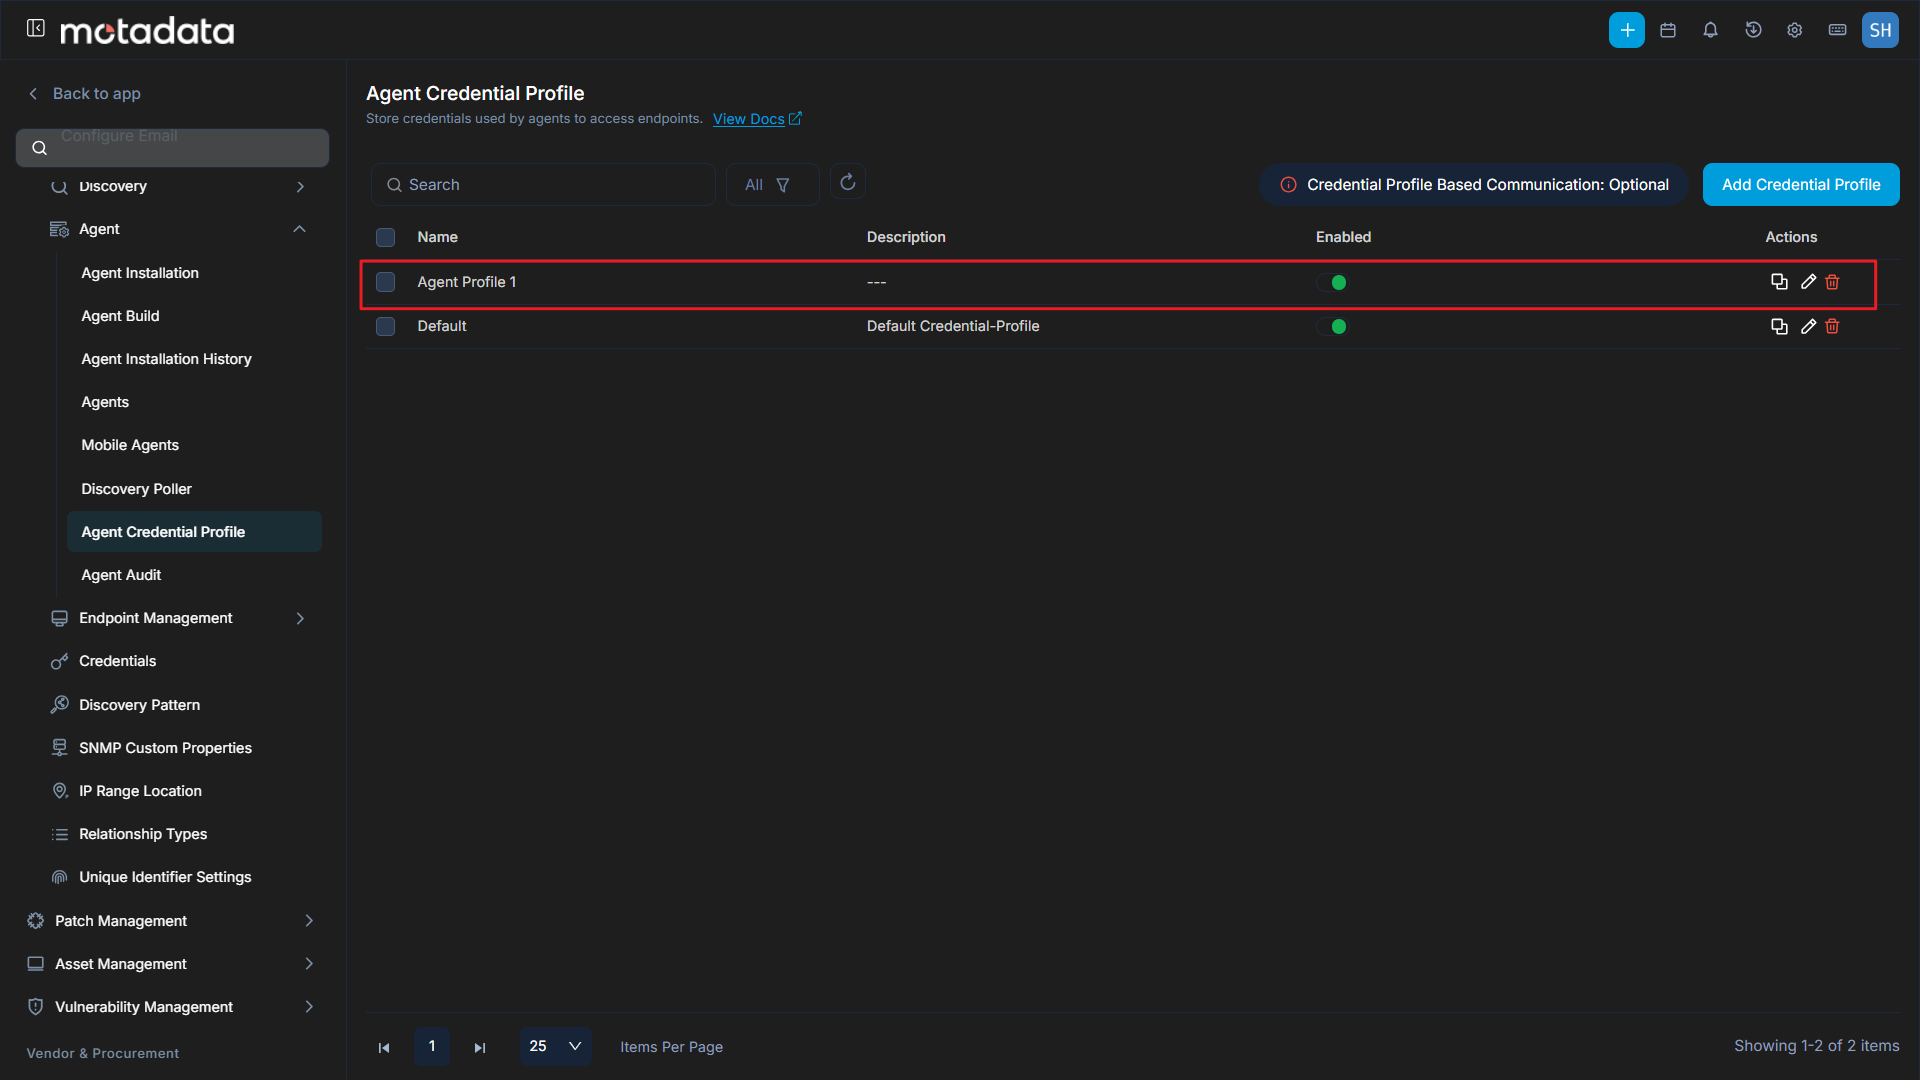The width and height of the screenshot is (1920, 1080).
Task: Select Agent Profile 1 checkbox
Action: click(x=385, y=282)
